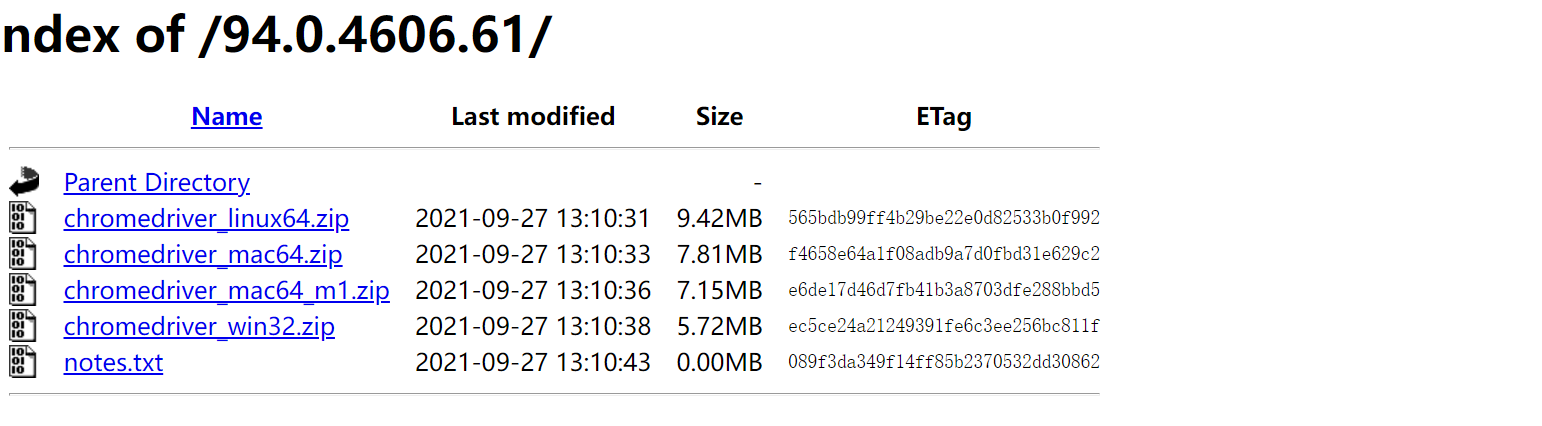Click the file icon beside chromedriver_linux64.zip
This screenshot has height=426, width=1542.
tap(23, 218)
